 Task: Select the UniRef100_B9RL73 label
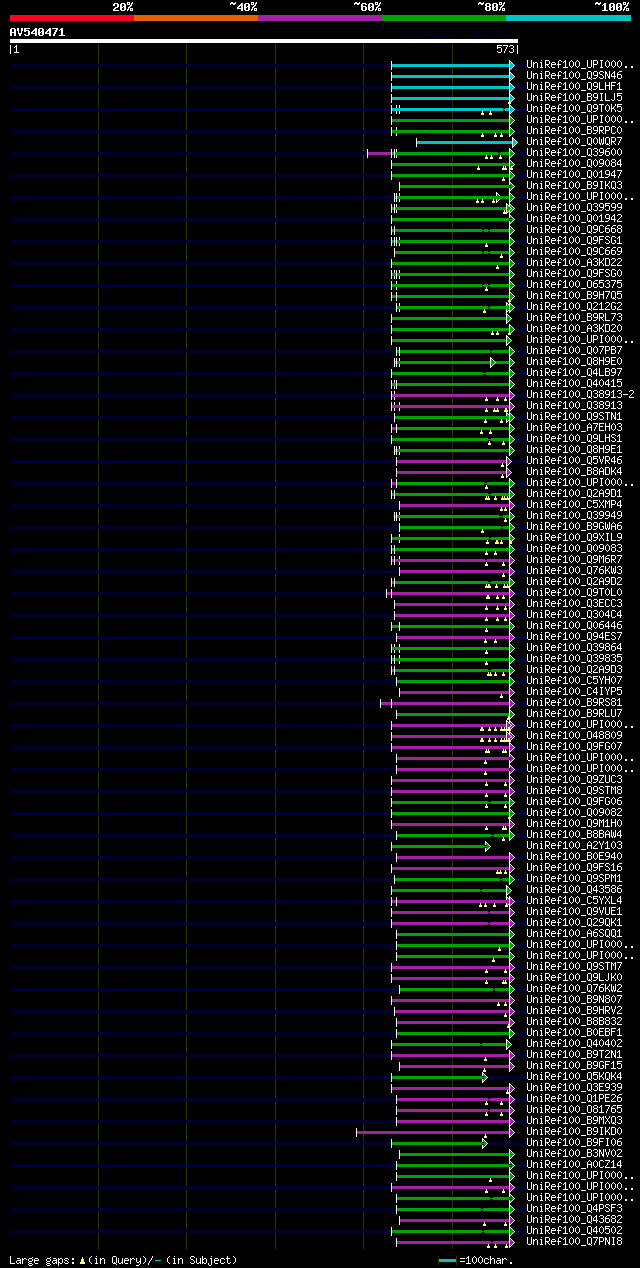(x=574, y=317)
